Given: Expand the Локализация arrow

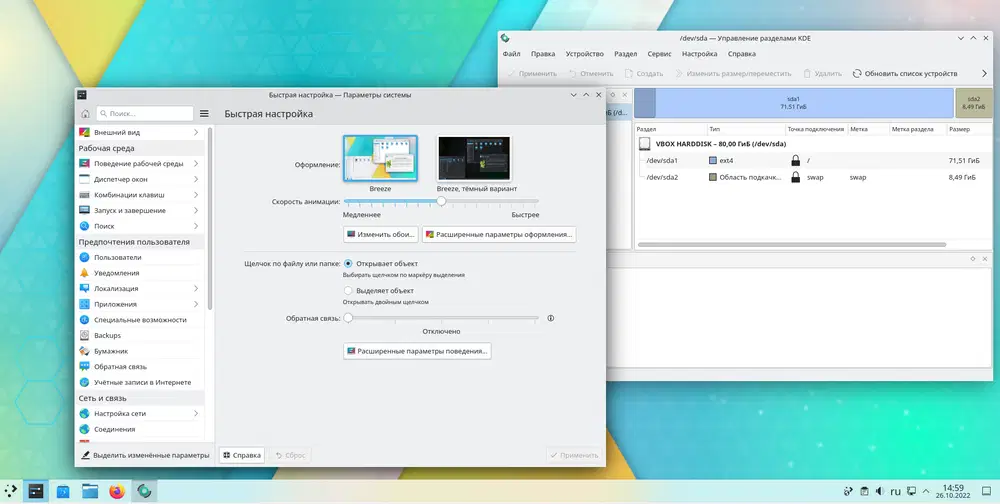Looking at the screenshot, I should click(196, 288).
